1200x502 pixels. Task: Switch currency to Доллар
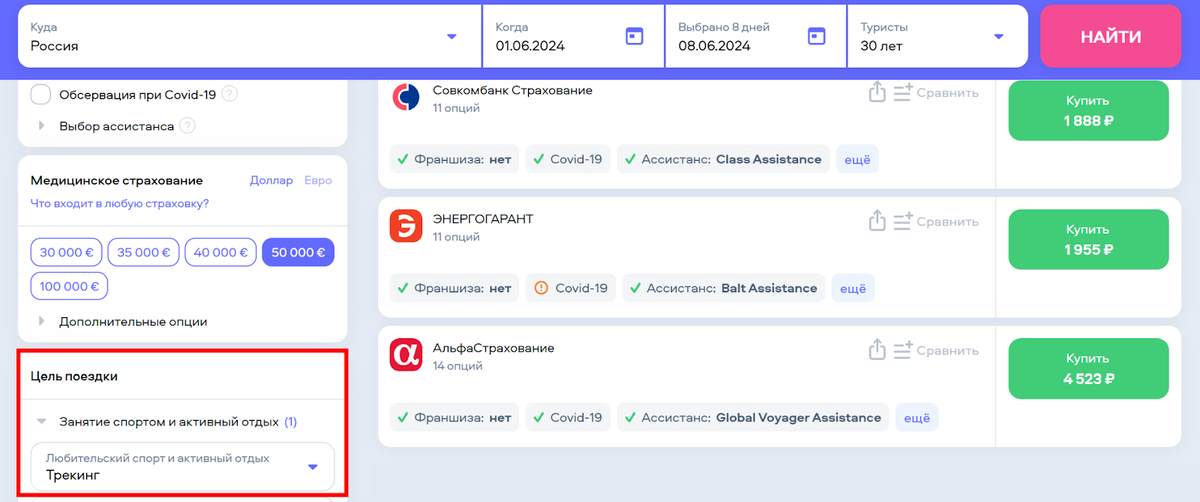271,181
